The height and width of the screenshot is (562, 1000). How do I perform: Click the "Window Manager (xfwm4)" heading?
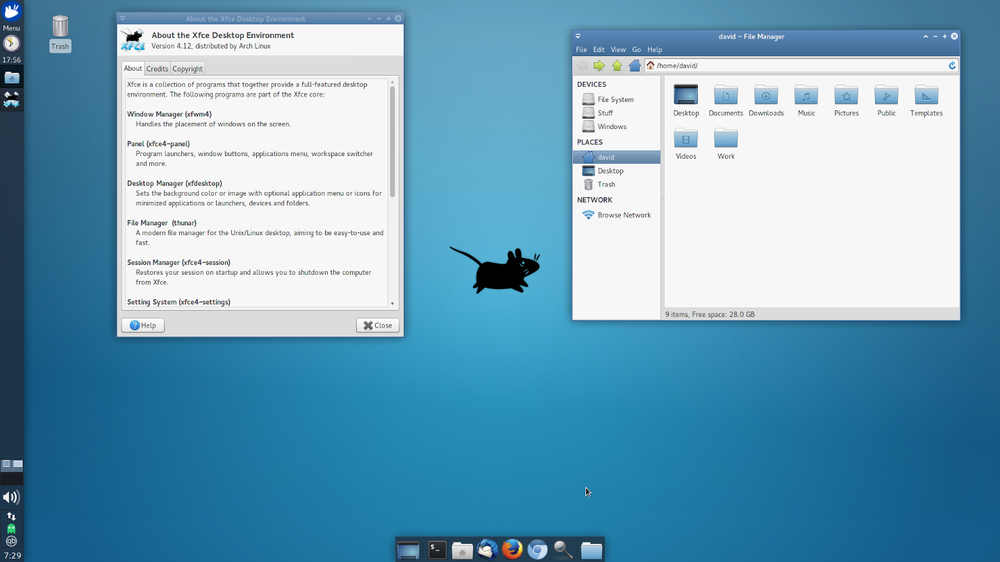pos(169,114)
